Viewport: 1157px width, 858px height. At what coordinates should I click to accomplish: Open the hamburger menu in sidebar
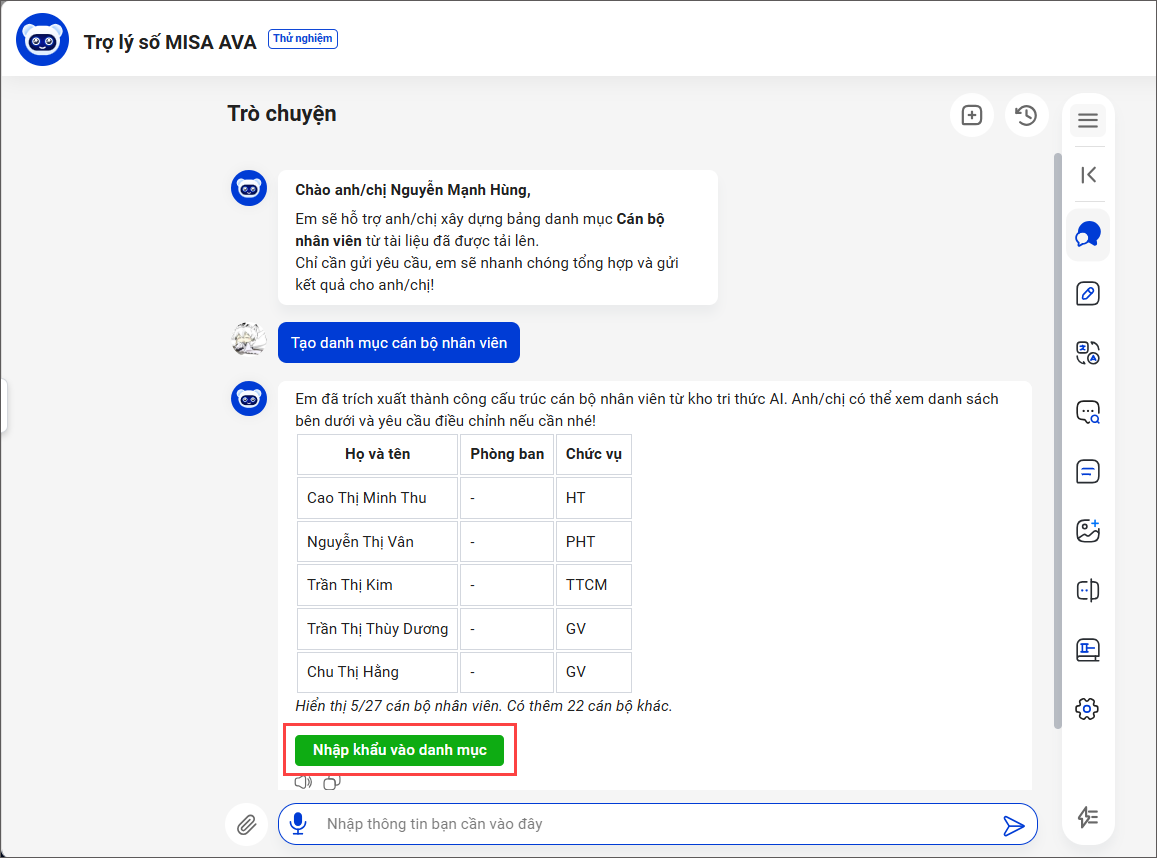[x=1088, y=121]
